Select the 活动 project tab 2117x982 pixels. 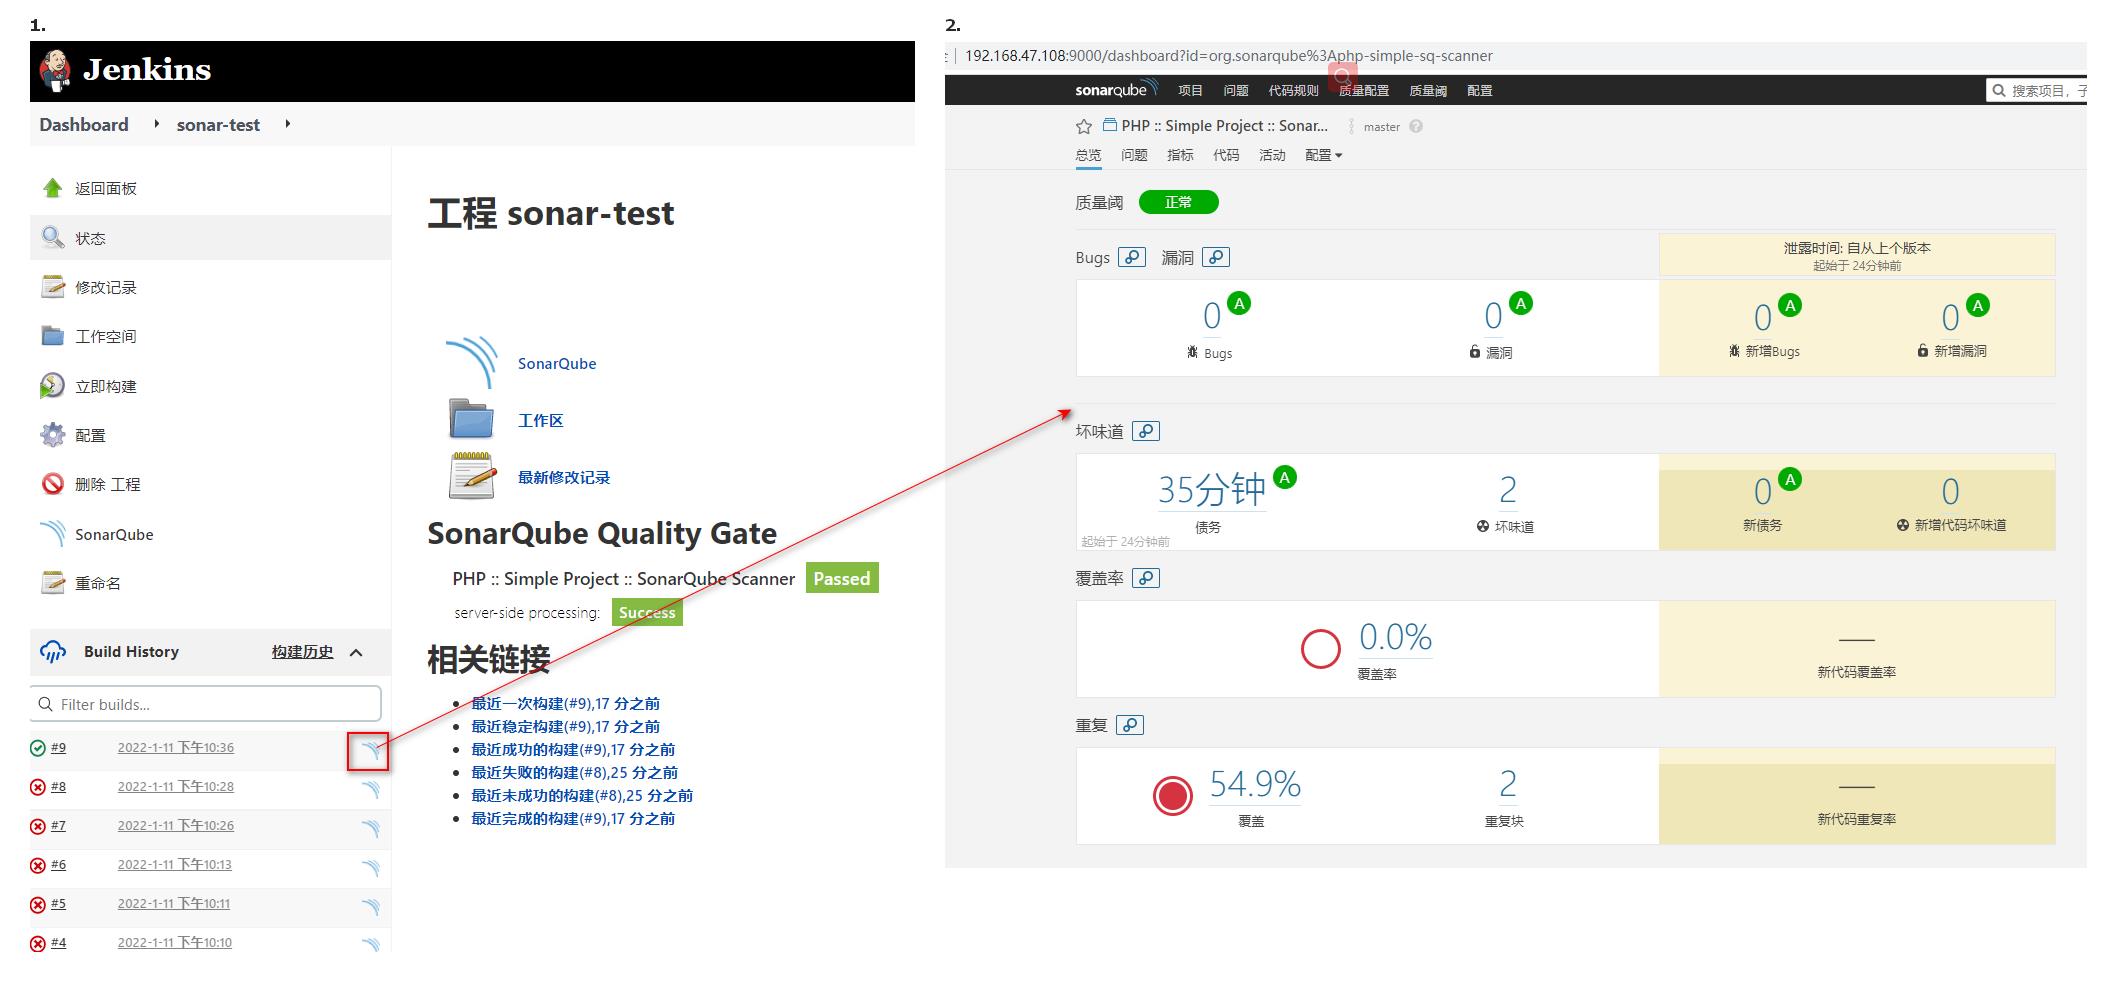[x=1272, y=155]
